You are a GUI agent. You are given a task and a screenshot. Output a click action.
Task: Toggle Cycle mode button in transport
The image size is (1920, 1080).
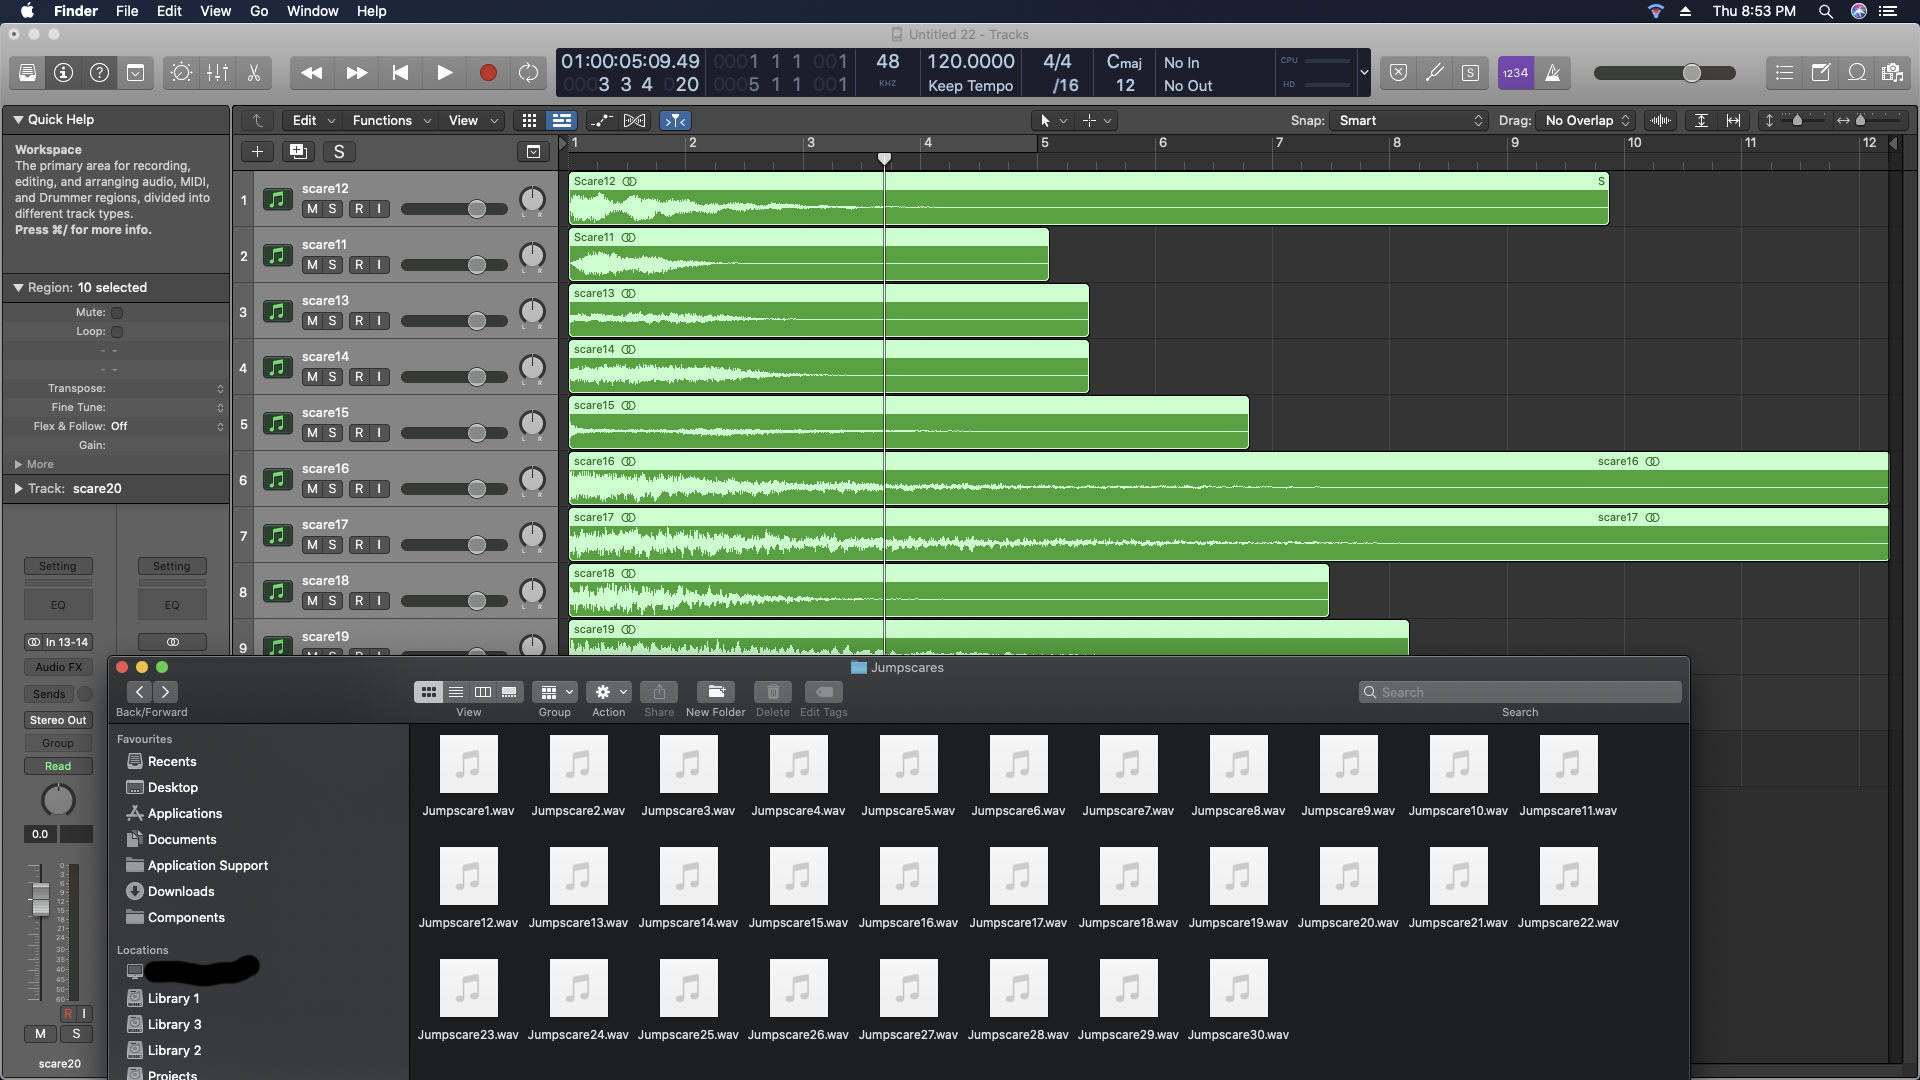(528, 73)
